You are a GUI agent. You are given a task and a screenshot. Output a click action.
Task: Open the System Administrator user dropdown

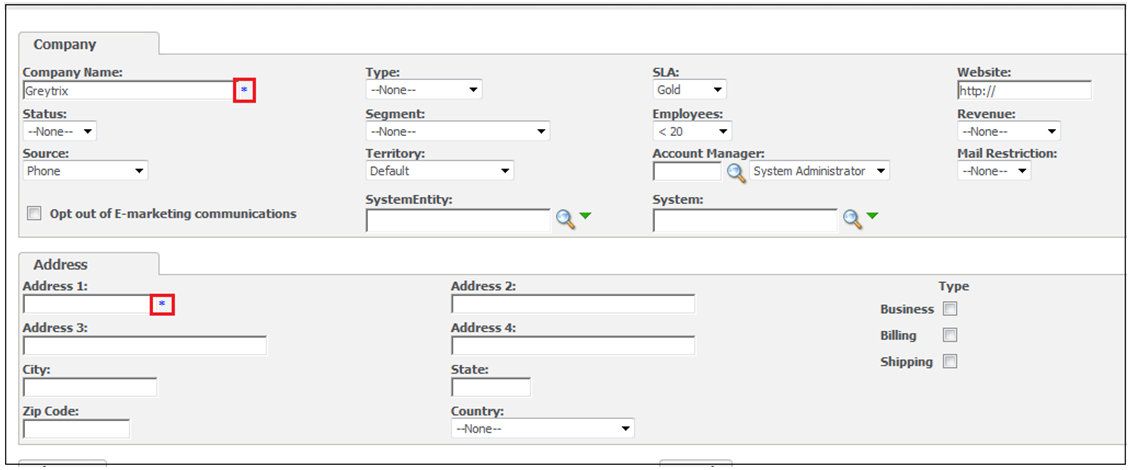pyautogui.click(x=819, y=171)
